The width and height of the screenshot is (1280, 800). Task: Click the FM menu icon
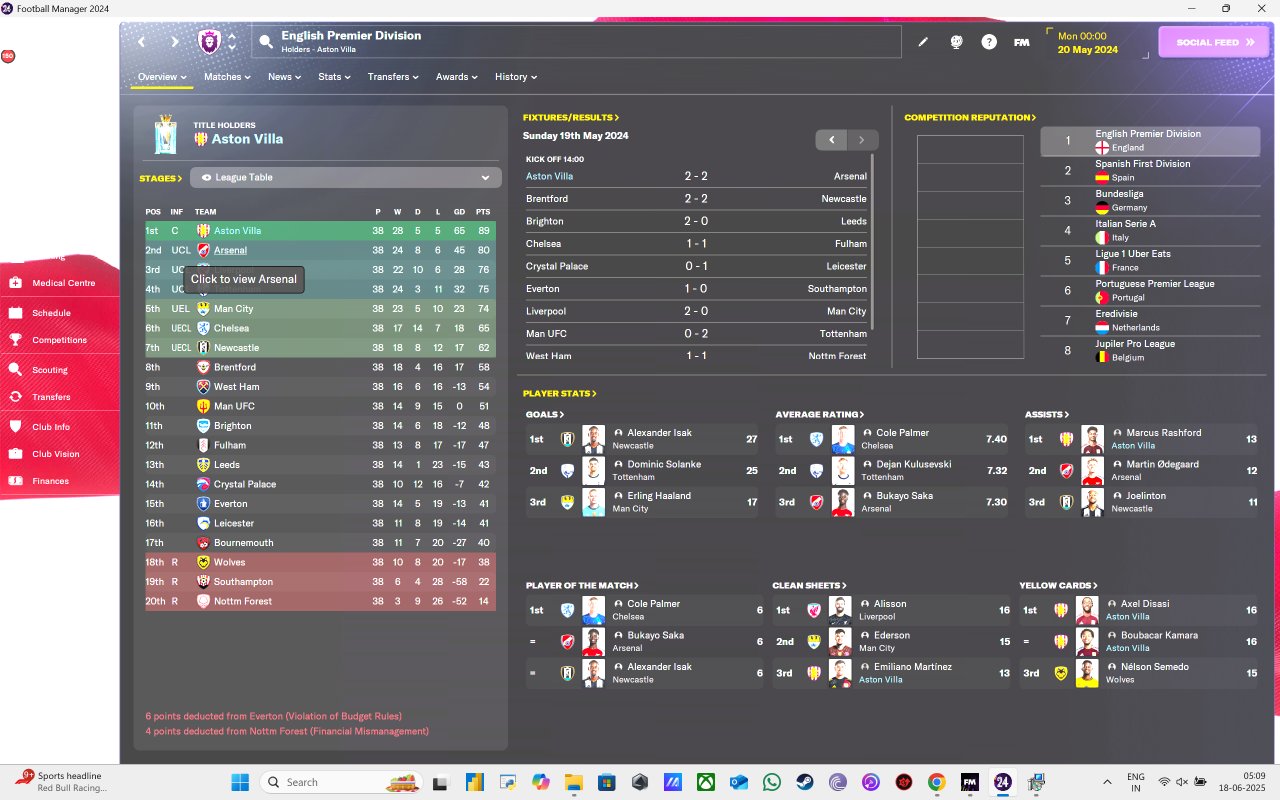(x=1021, y=42)
